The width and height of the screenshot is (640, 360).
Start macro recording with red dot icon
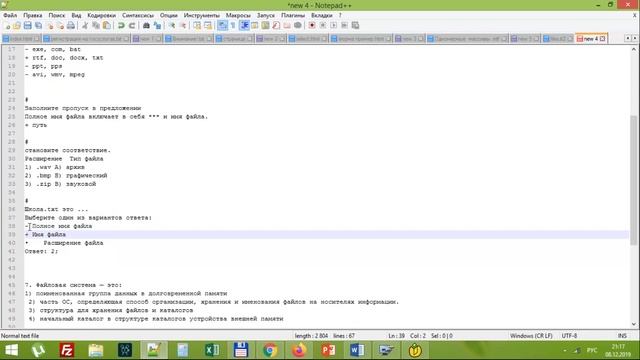tap(312, 26)
